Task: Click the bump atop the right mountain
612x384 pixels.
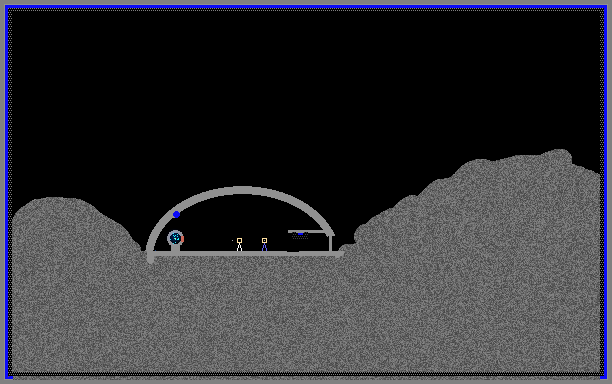Action: coord(559,155)
